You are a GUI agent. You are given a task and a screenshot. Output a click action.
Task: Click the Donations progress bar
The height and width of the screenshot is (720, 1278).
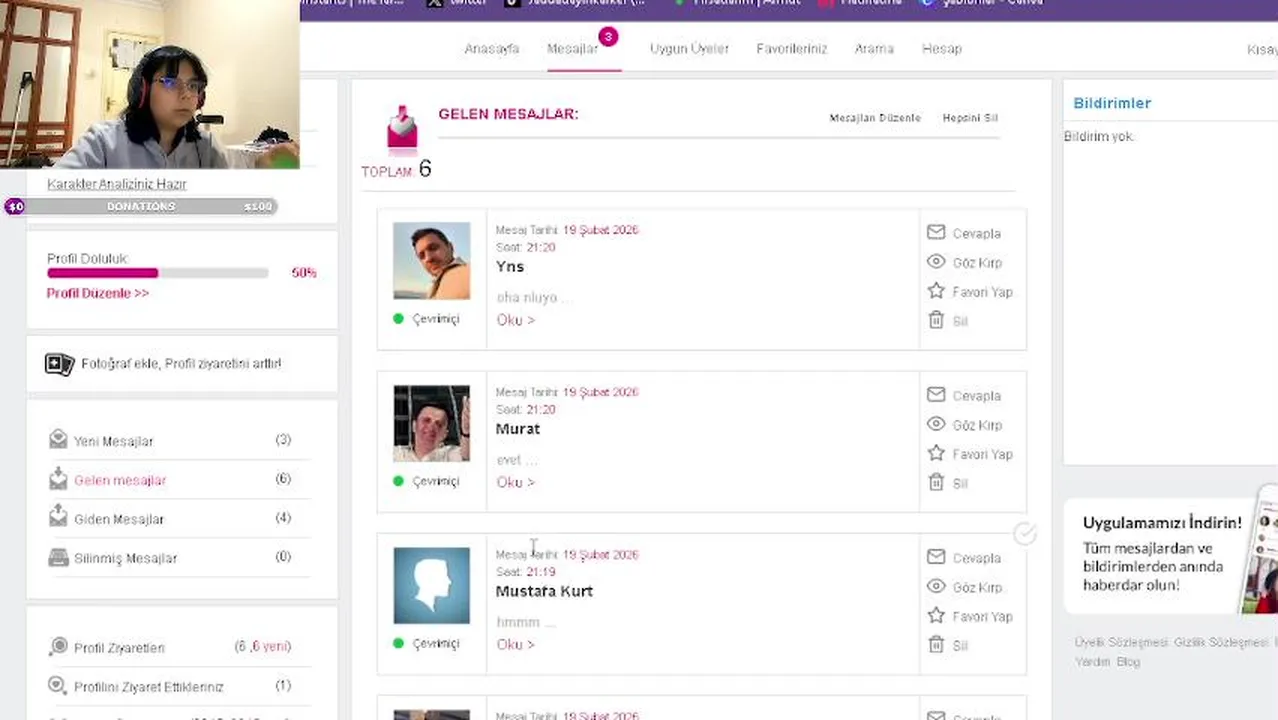click(141, 206)
